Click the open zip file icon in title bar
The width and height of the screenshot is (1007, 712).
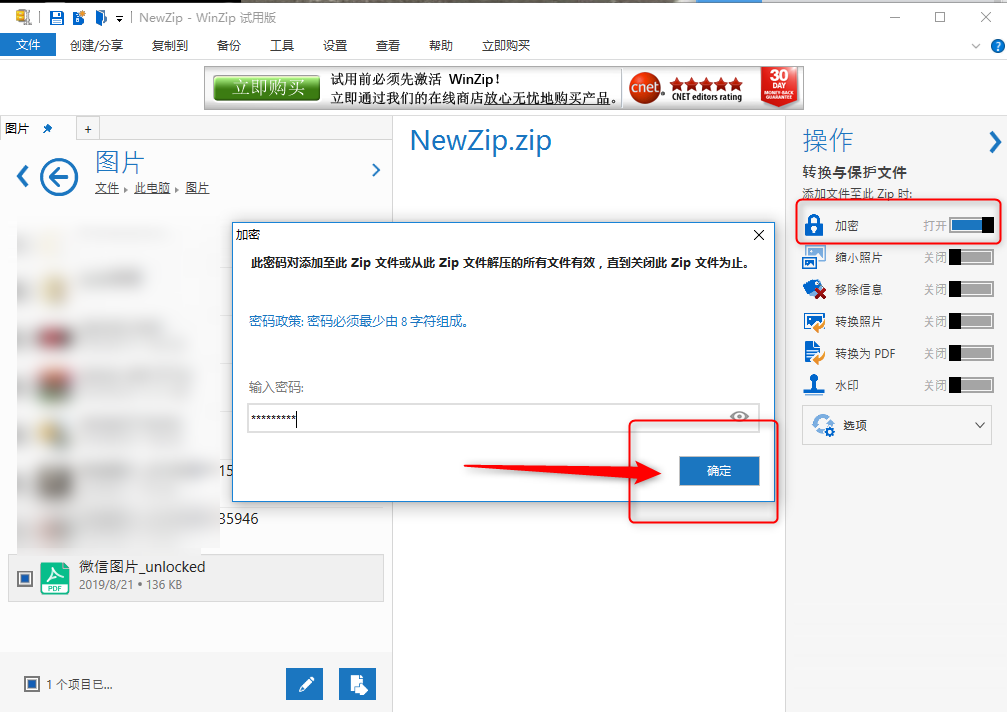tap(101, 17)
